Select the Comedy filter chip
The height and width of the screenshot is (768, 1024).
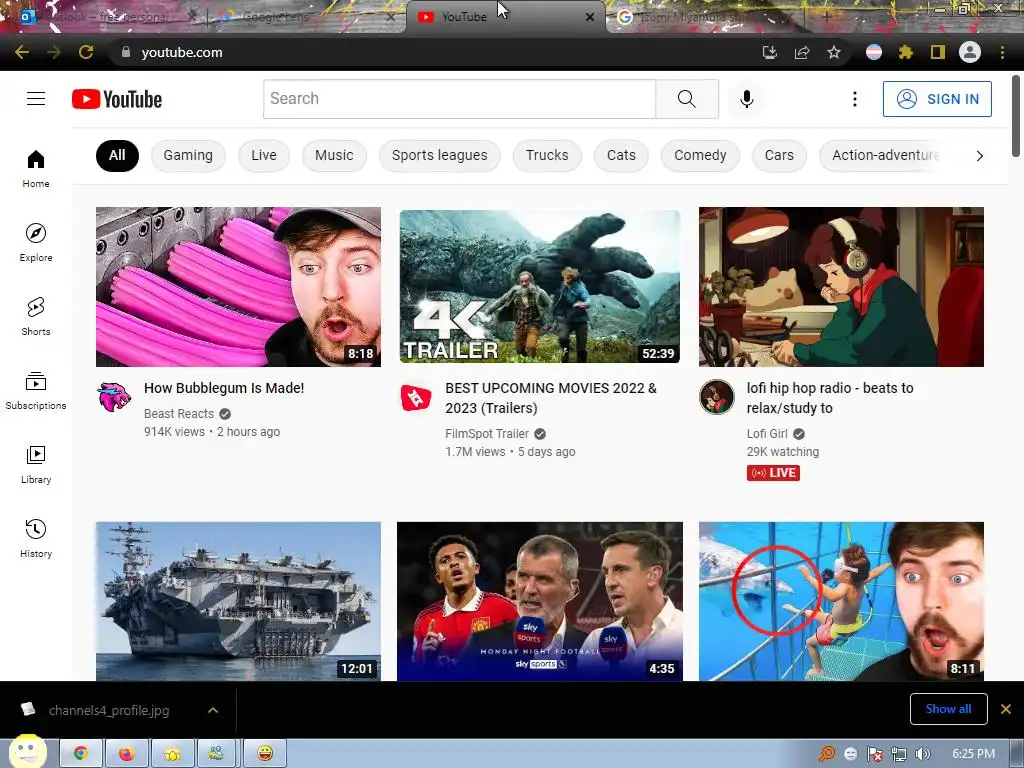pos(700,155)
